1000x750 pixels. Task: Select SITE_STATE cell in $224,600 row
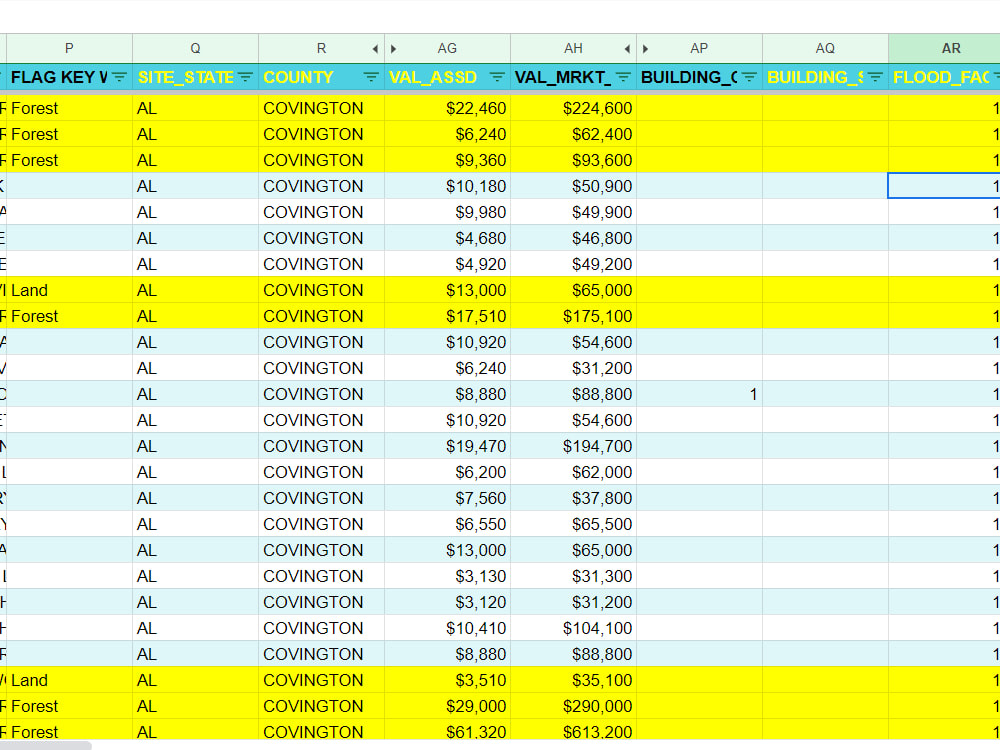tap(195, 108)
